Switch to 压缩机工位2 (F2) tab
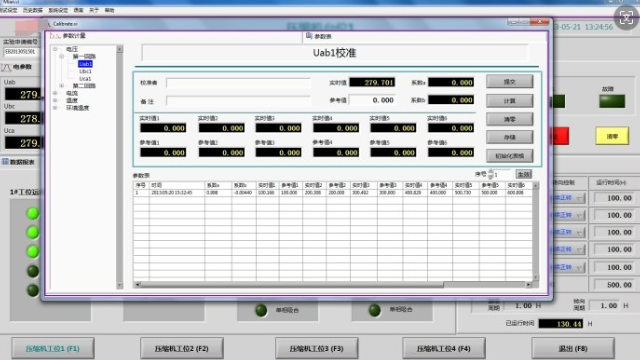Viewport: 640px width, 360px height. tap(182, 349)
